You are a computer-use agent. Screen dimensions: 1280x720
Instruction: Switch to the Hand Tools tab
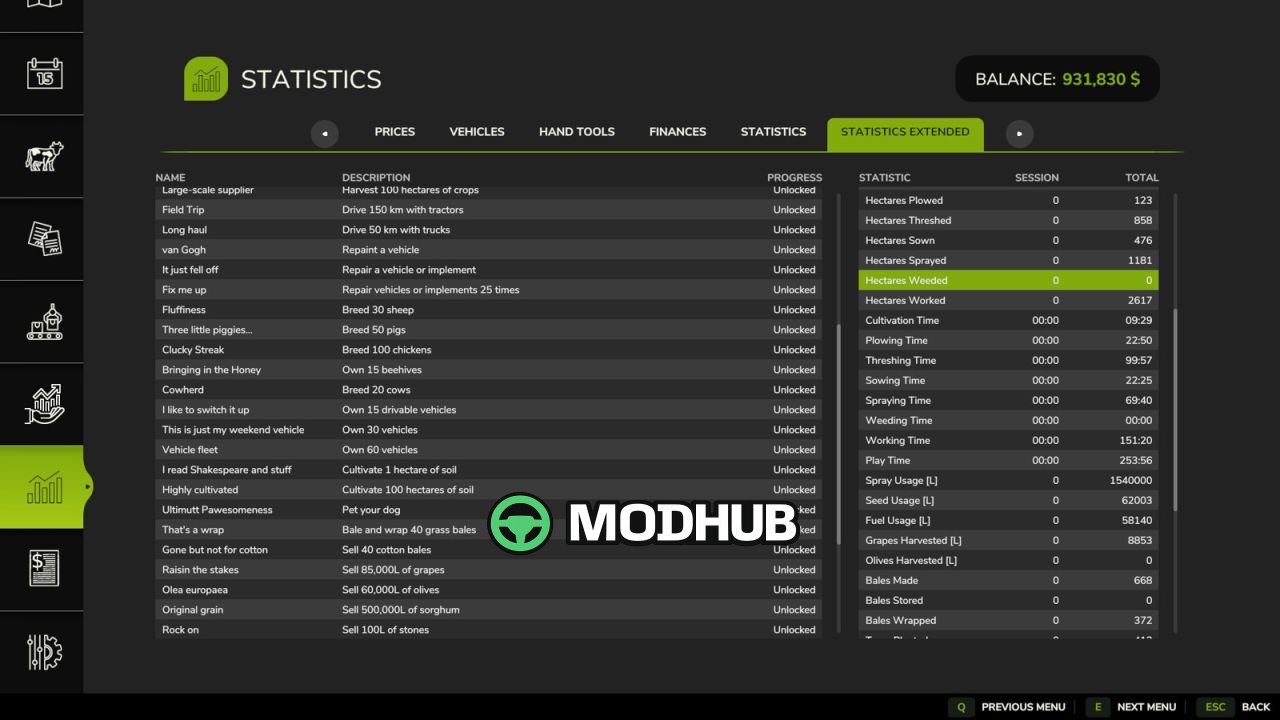tap(577, 132)
